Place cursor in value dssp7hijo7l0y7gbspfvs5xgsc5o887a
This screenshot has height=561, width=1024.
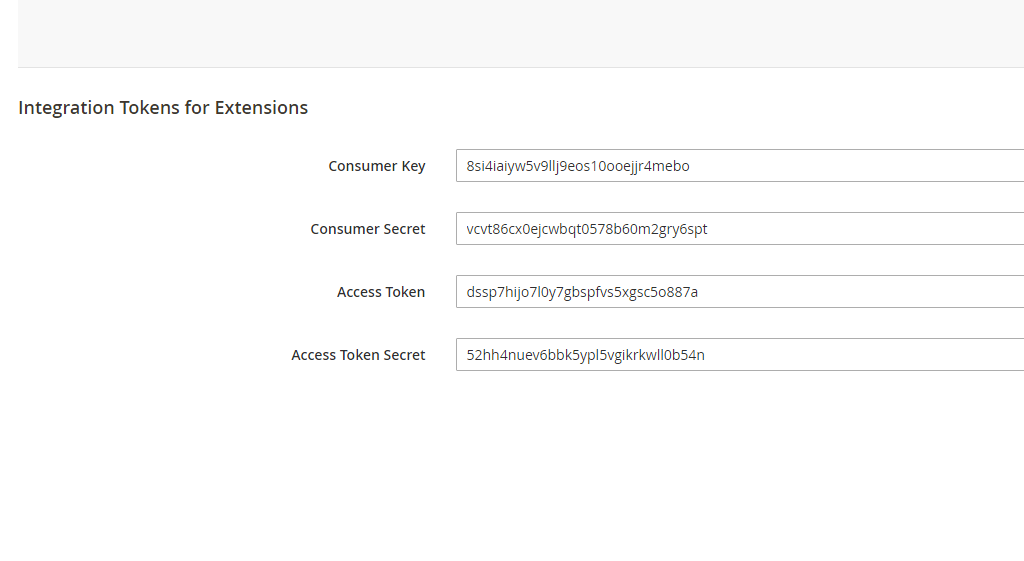click(581, 292)
